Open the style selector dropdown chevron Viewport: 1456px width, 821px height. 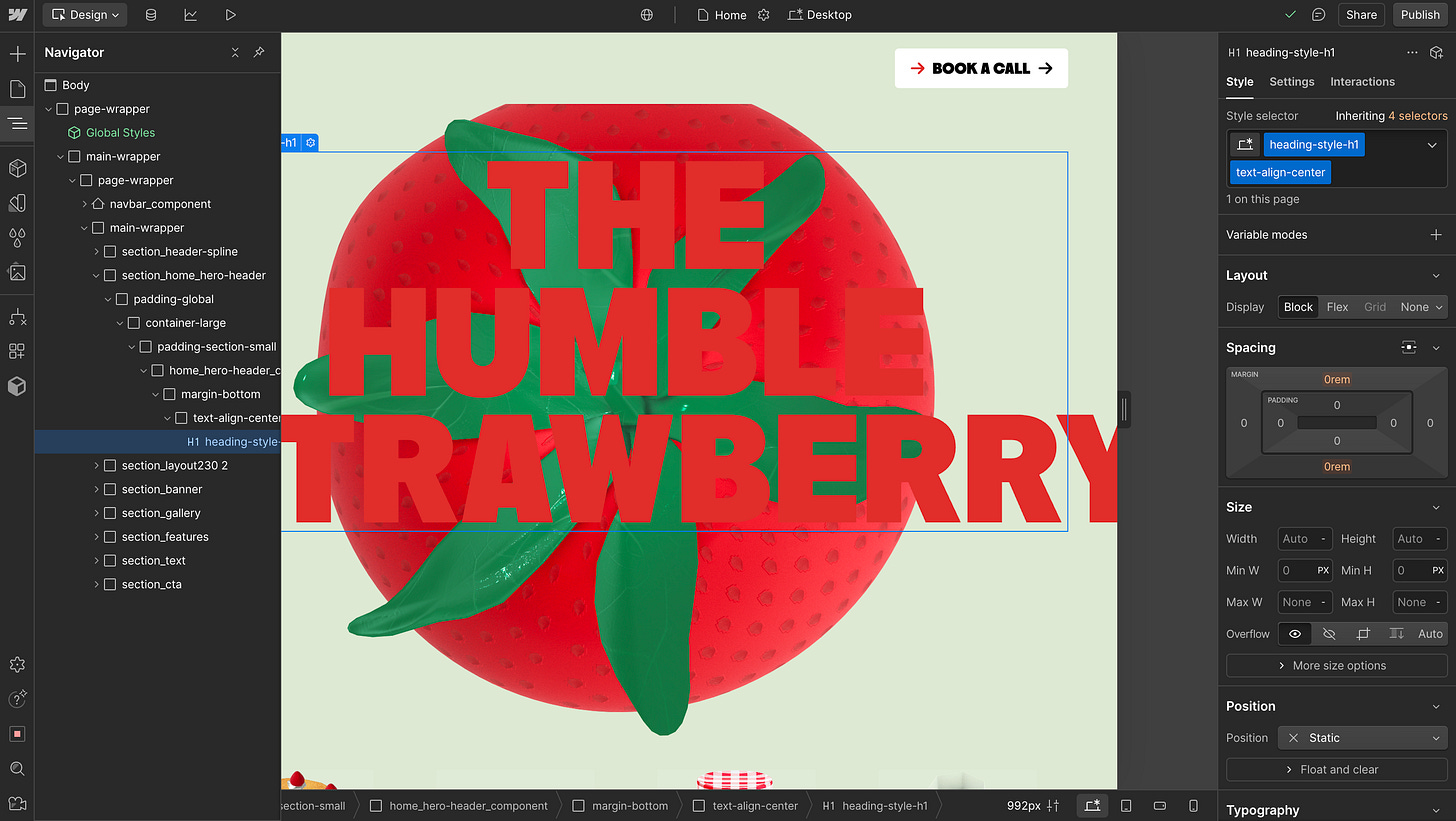(1432, 145)
